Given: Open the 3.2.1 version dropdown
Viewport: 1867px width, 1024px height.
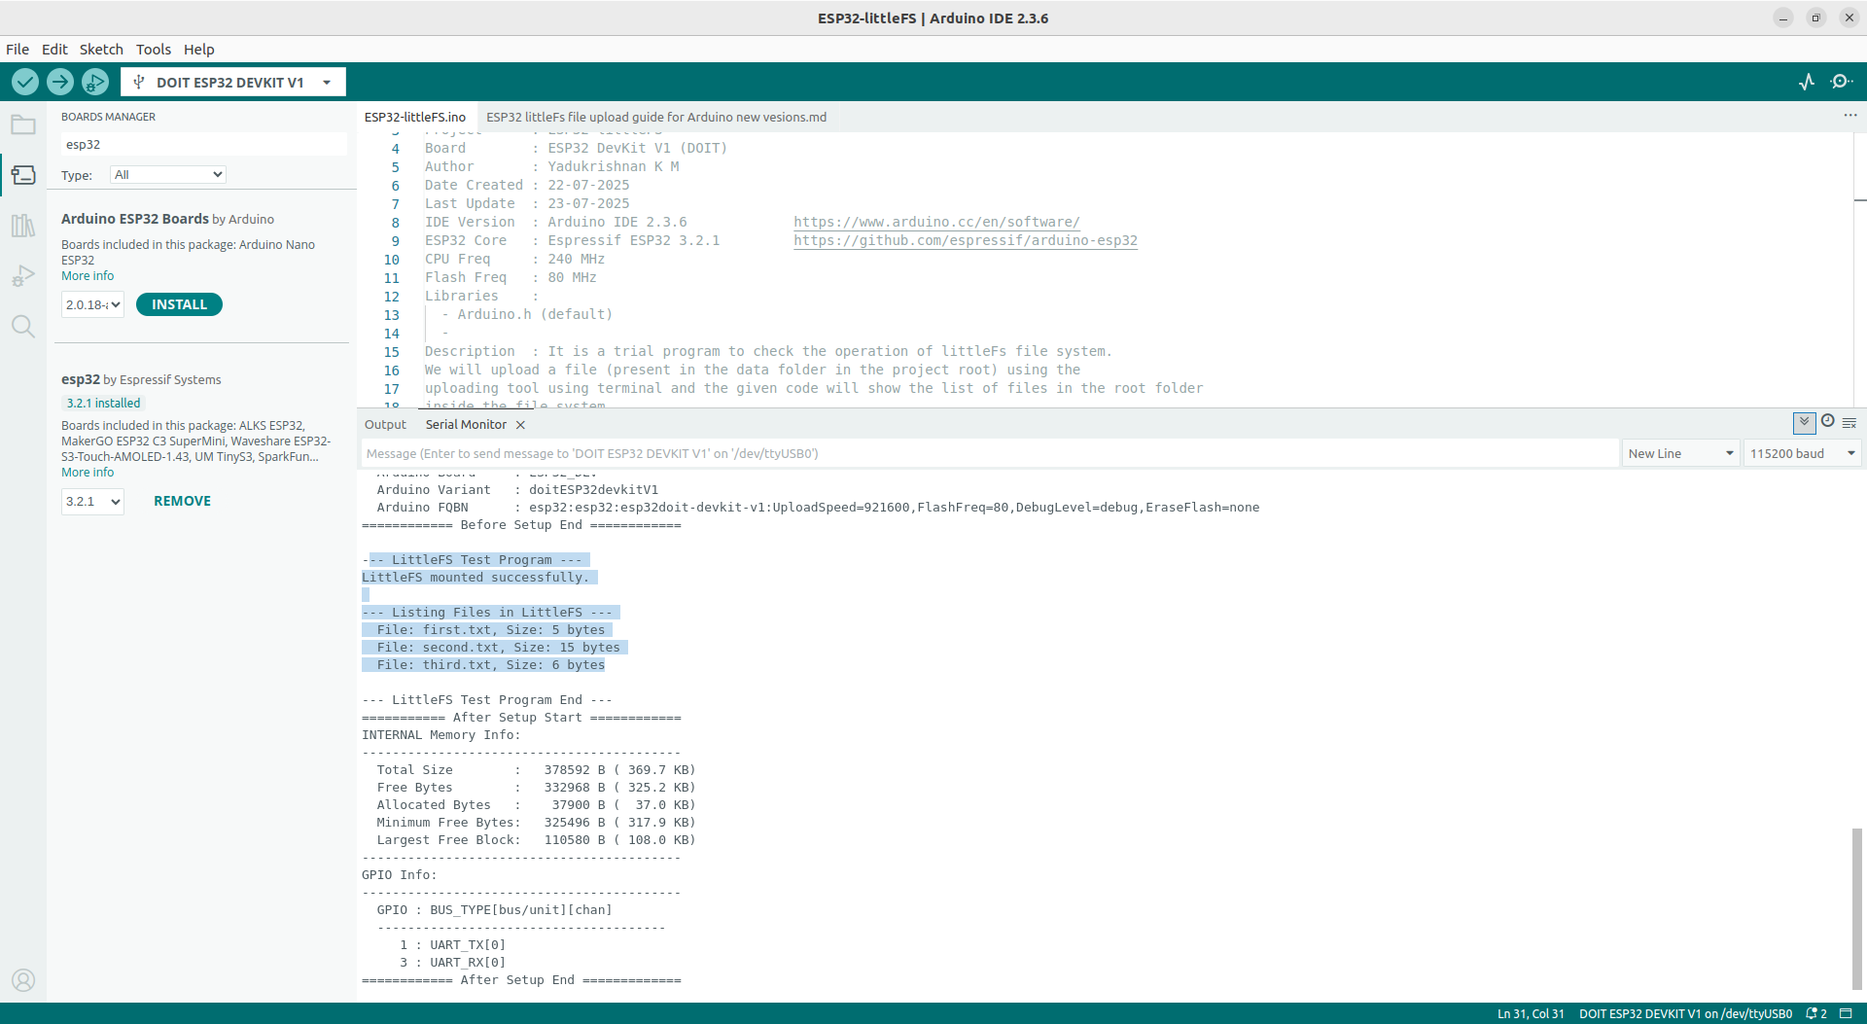Looking at the screenshot, I should click(x=92, y=501).
